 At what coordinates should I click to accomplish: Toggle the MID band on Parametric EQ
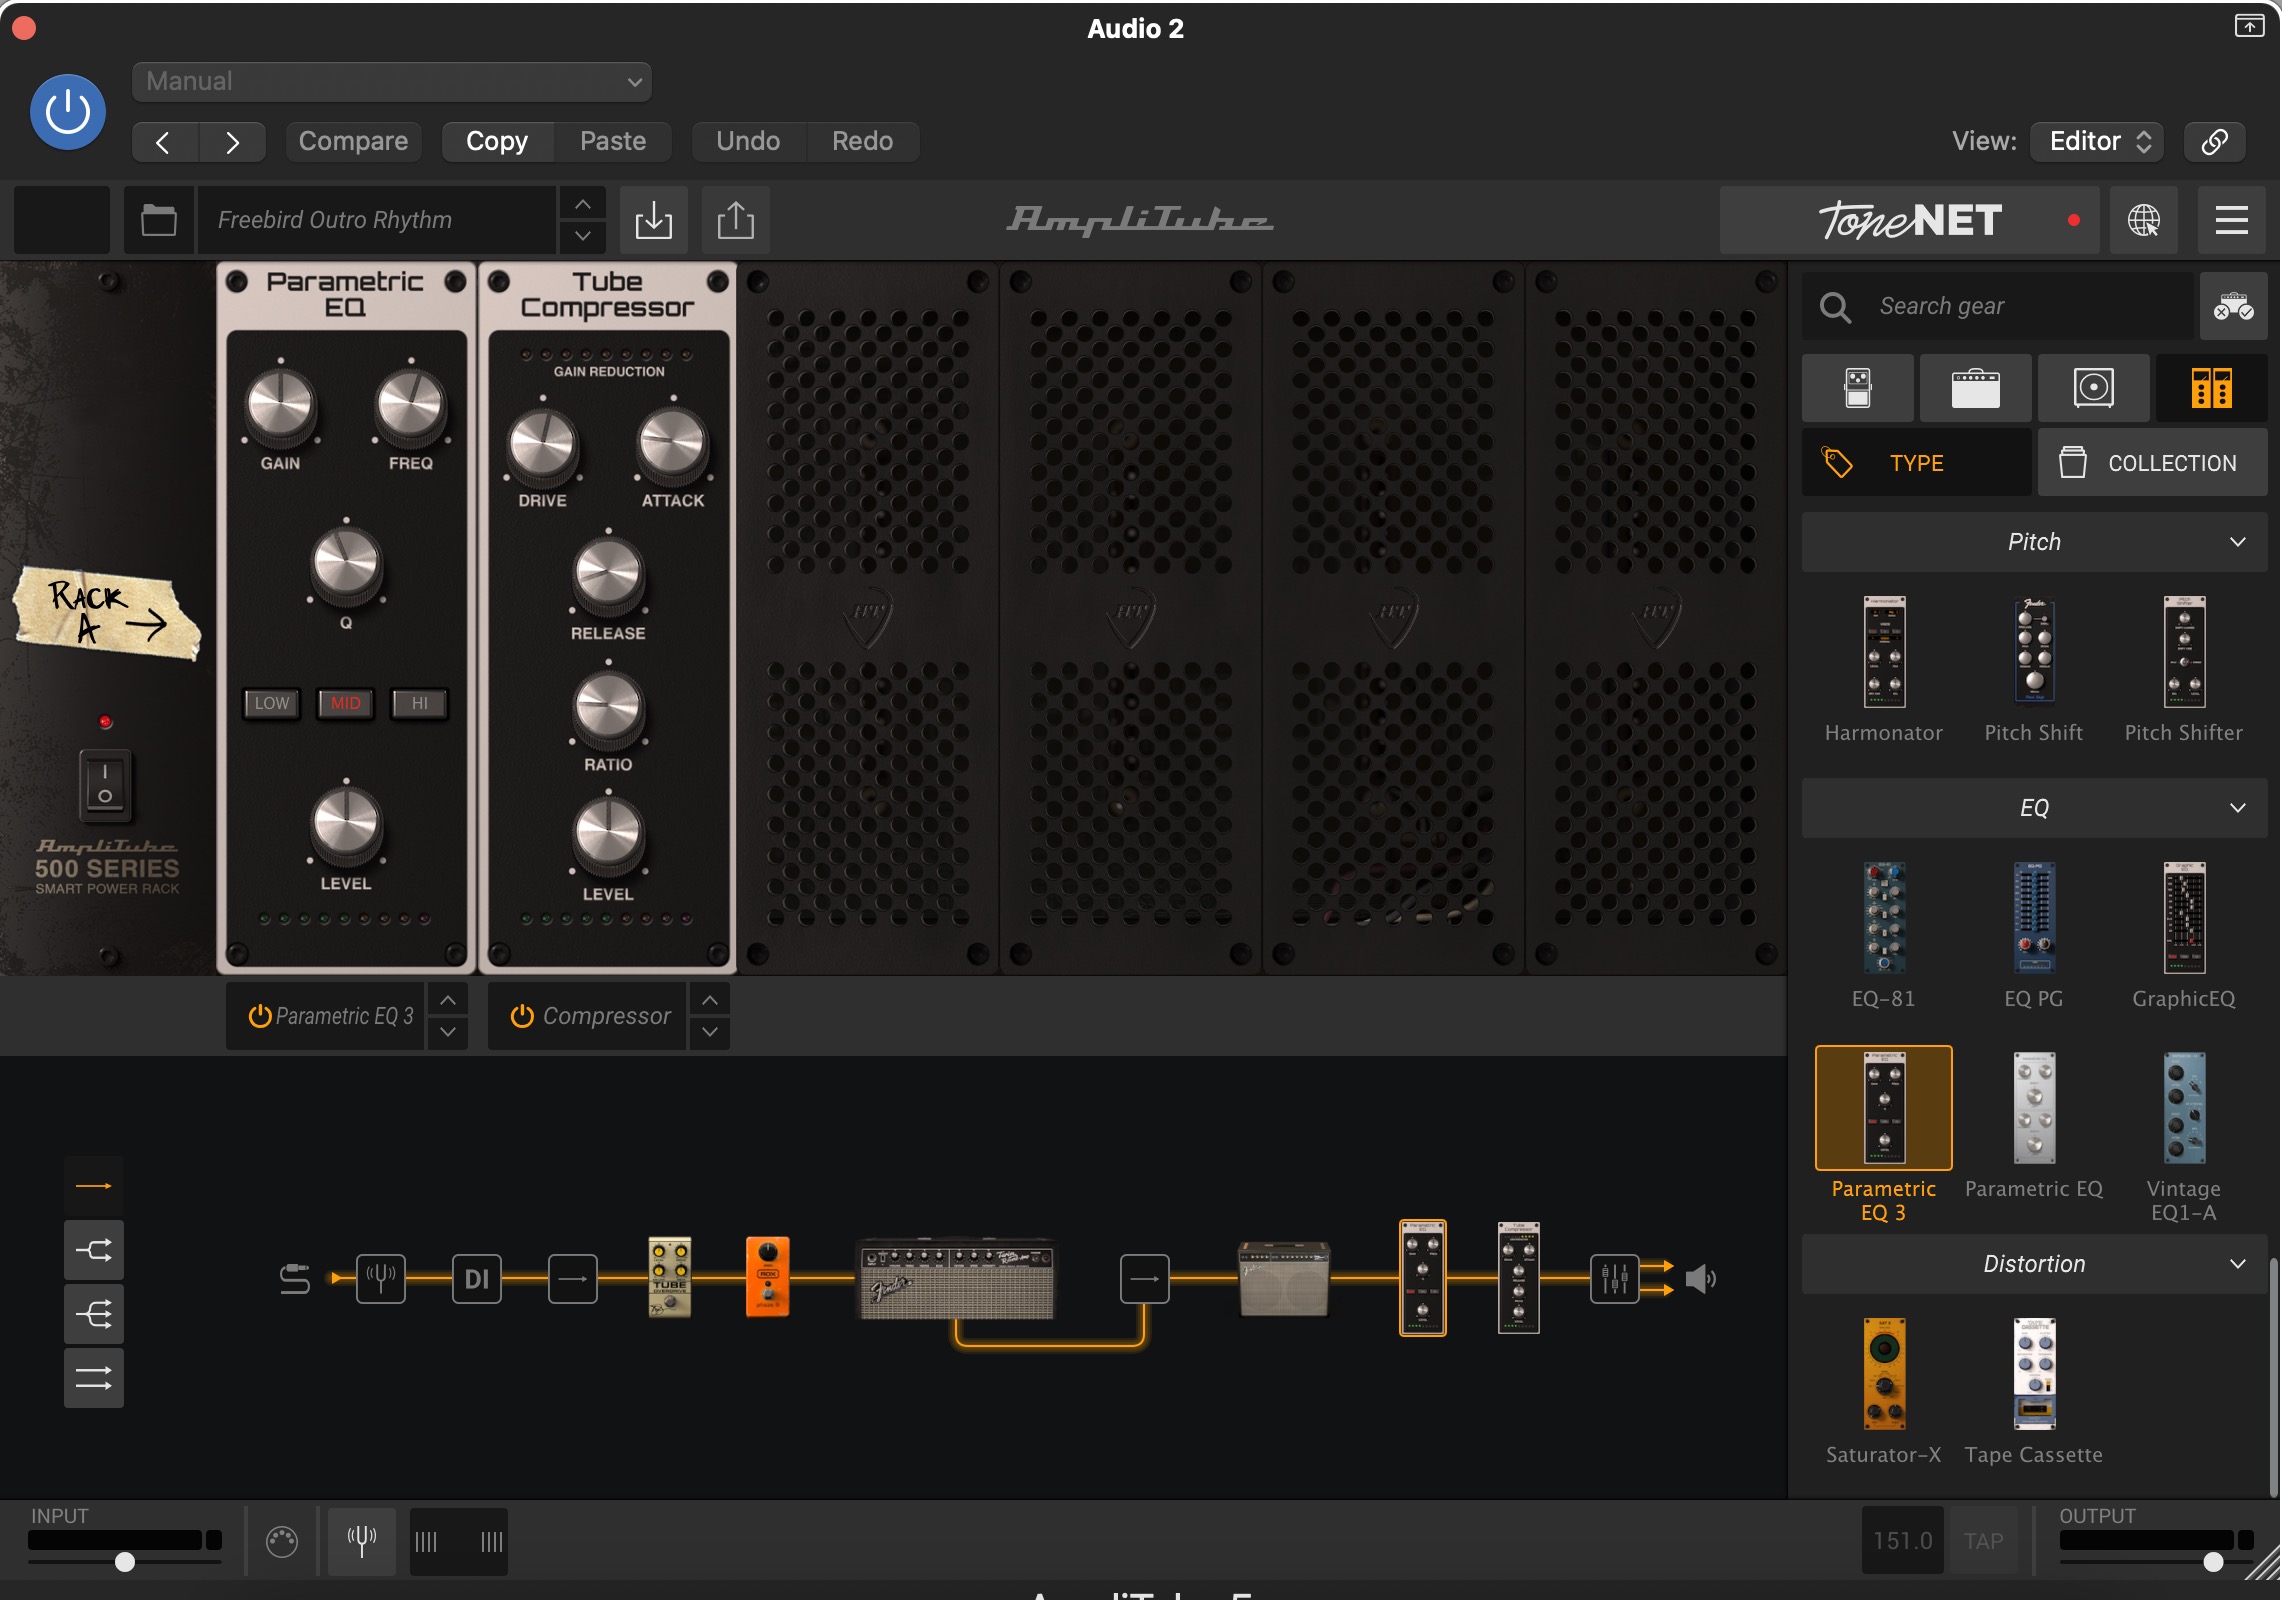pyautogui.click(x=346, y=703)
